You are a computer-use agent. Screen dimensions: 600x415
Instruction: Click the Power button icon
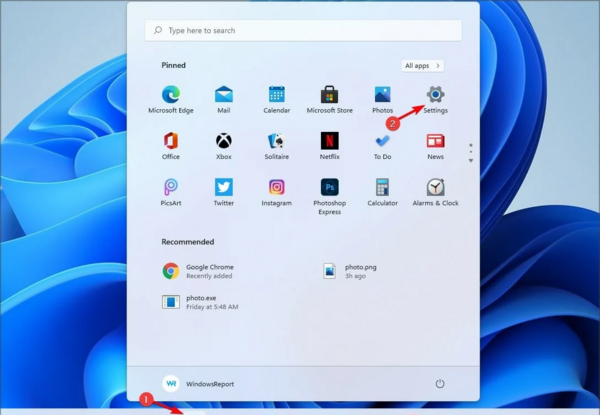pyautogui.click(x=440, y=384)
